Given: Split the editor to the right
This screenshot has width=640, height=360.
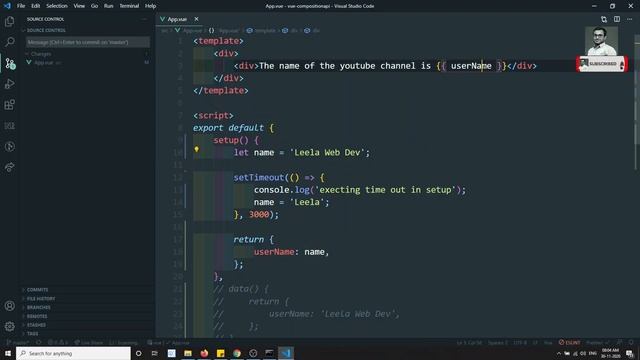Looking at the screenshot, I should tap(617, 19).
